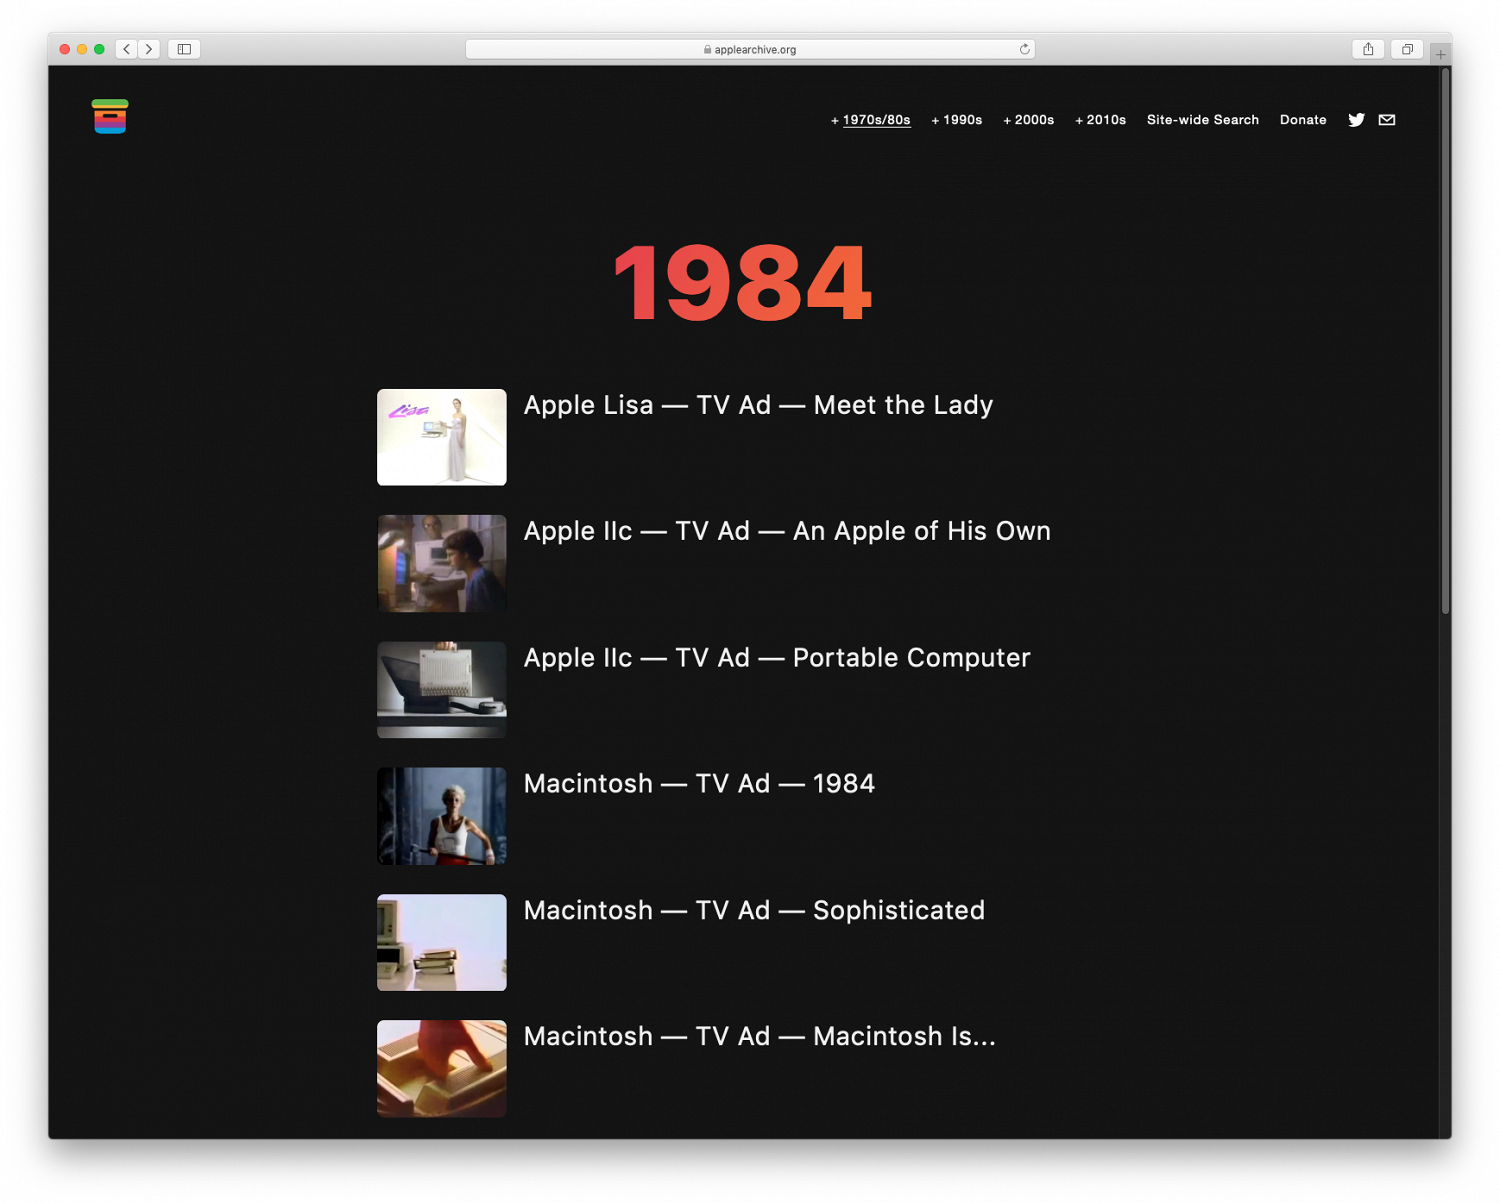1500x1203 pixels.
Task: Reload the page with refresh icon
Action: (x=1024, y=49)
